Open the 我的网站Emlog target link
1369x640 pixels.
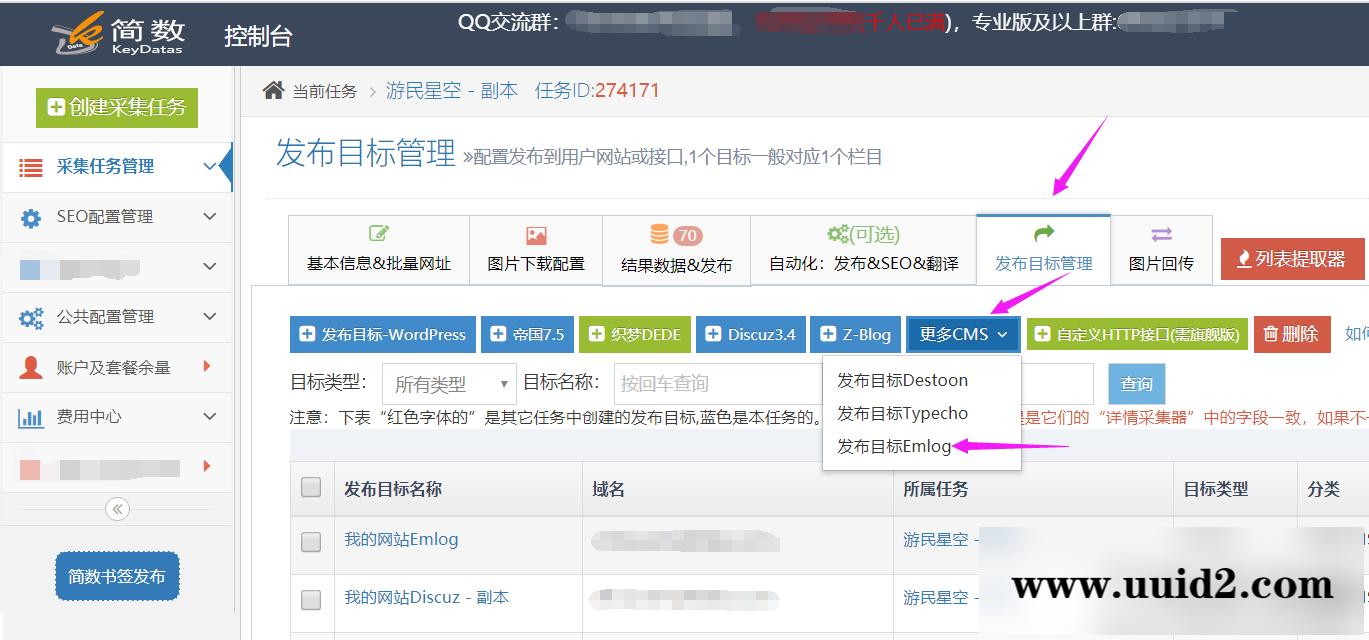click(x=401, y=540)
